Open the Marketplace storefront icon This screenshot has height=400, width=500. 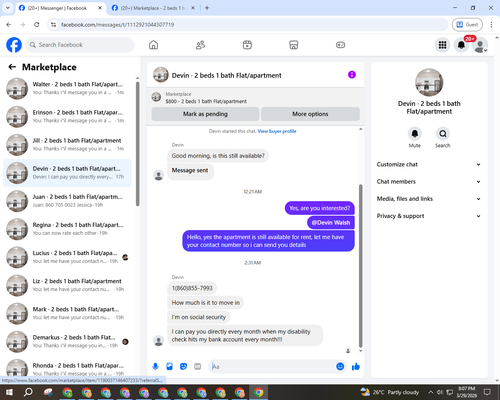pos(294,45)
